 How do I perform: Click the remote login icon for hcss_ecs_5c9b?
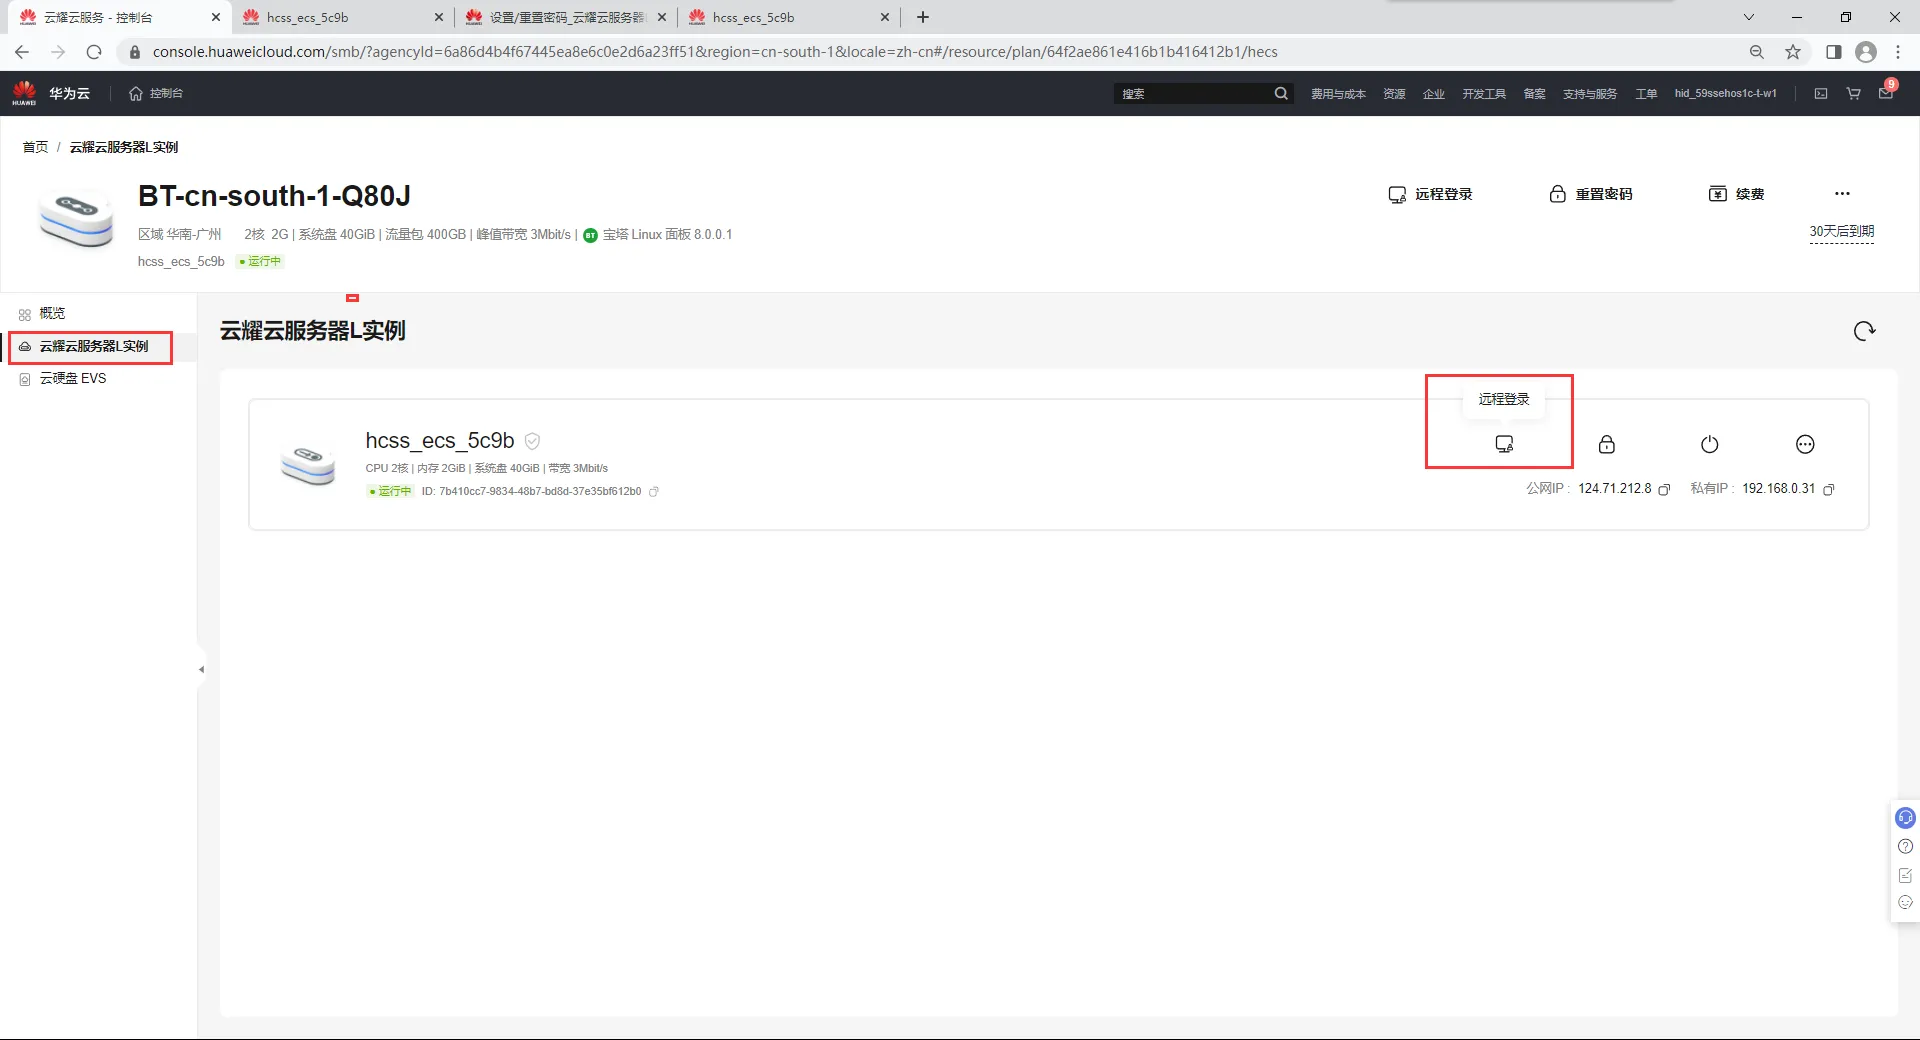tap(1504, 444)
